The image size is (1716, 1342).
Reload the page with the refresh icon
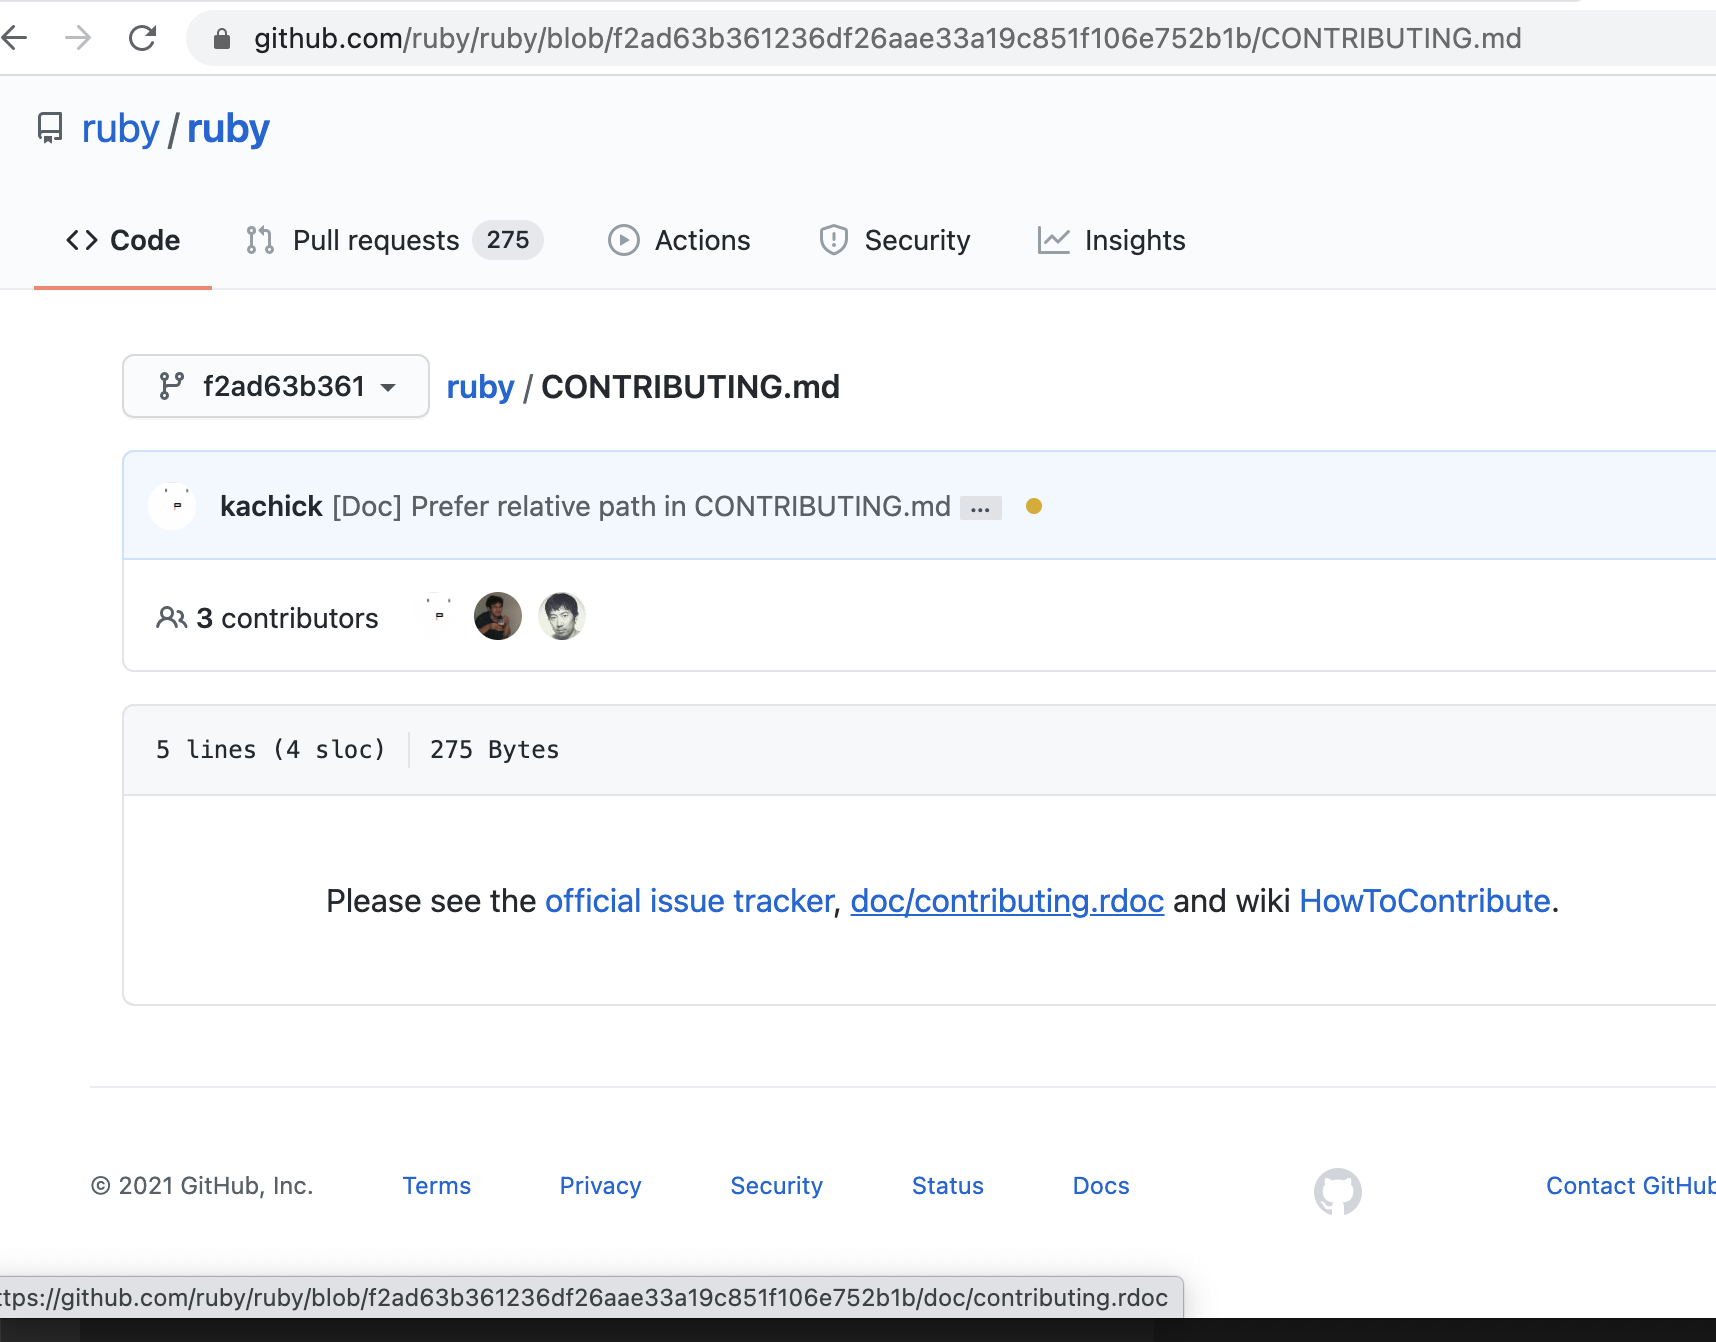[143, 38]
